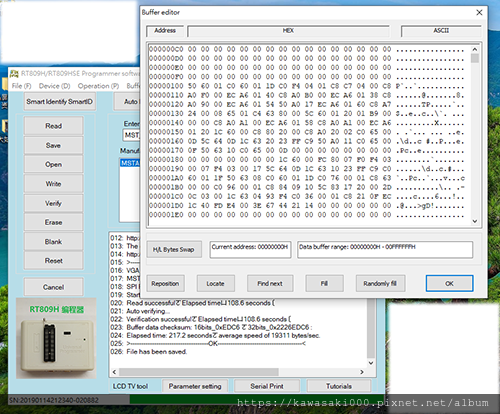Click log line 023 Buffer data checksum
The height and width of the screenshot is (414, 500).
click(x=211, y=327)
